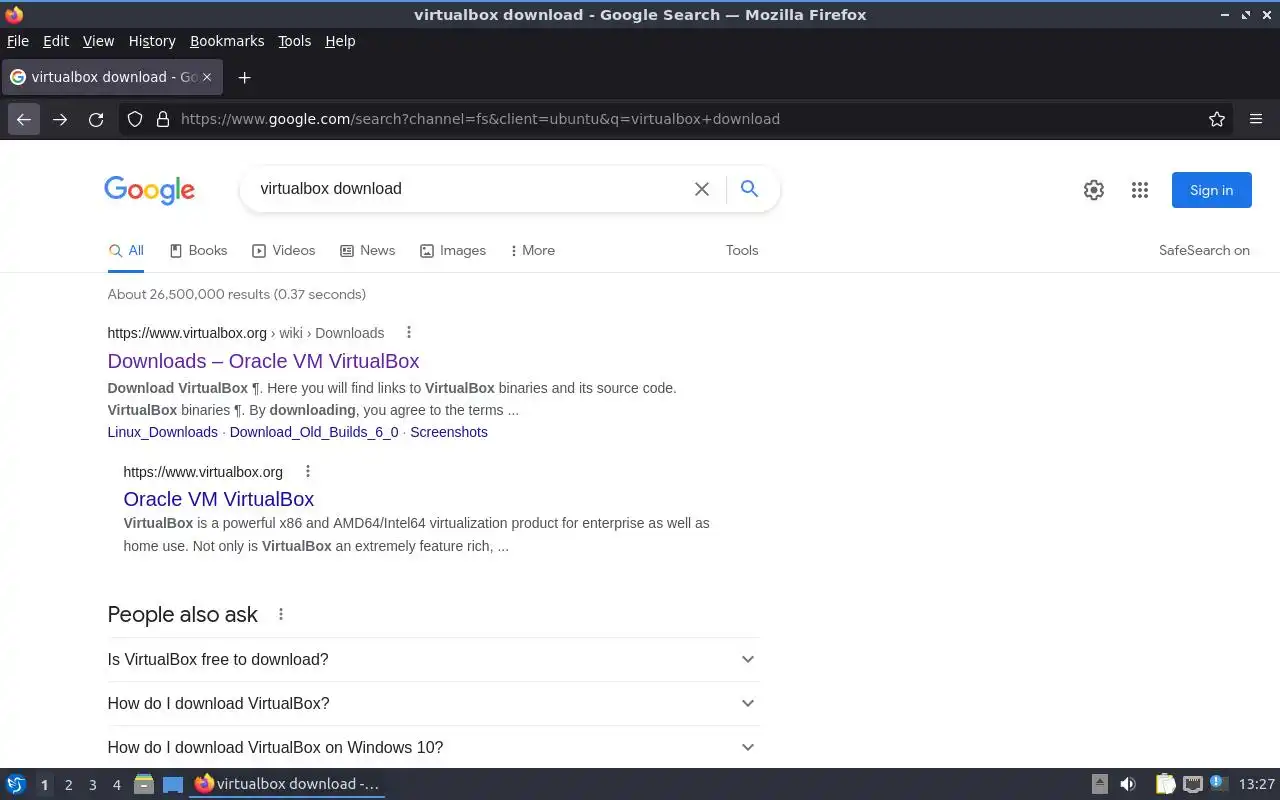Open the tracking protection shield icon
This screenshot has width=1280, height=800.
point(135,119)
